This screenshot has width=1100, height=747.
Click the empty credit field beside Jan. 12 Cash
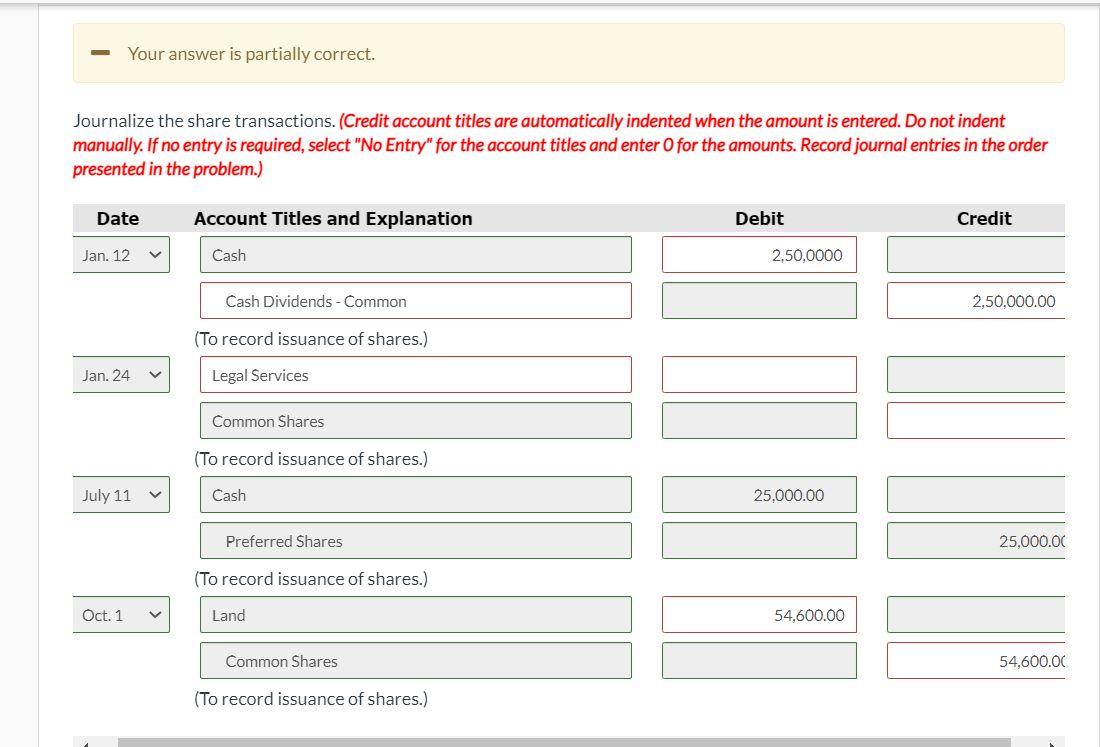tap(975, 254)
